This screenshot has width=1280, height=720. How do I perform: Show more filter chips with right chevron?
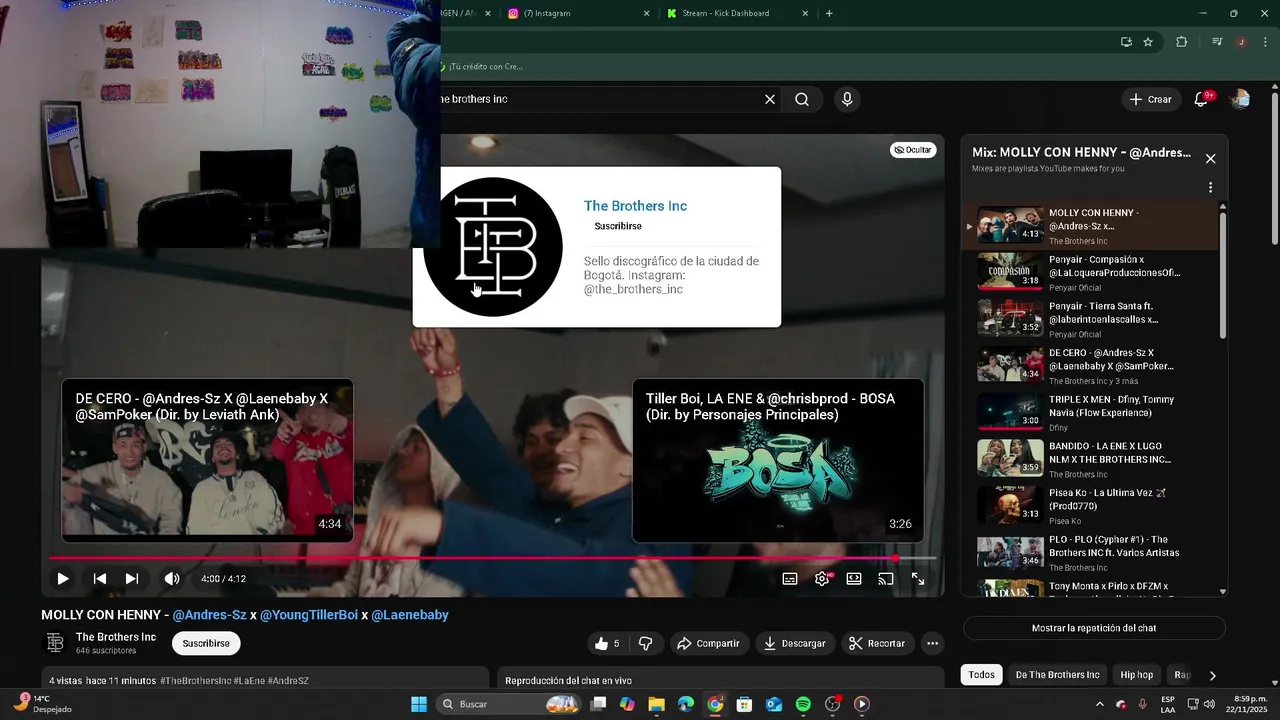tap(1212, 675)
